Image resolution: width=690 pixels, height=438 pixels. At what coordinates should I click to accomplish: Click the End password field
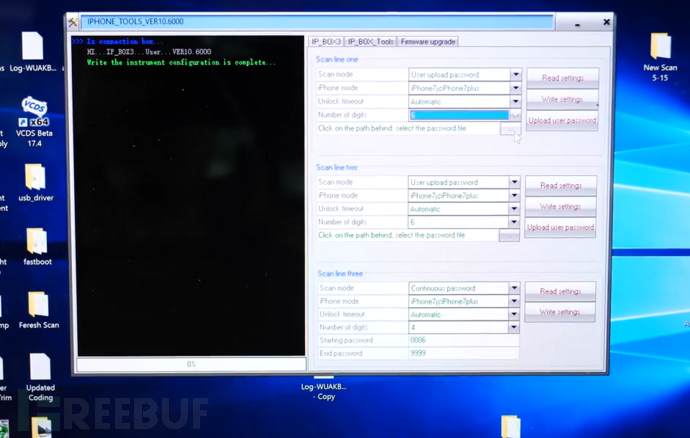click(463, 353)
